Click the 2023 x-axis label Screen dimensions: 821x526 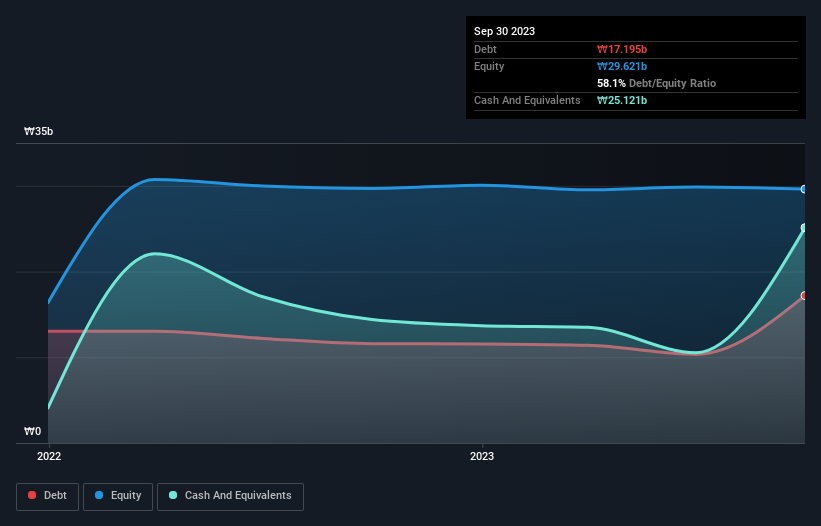point(482,456)
